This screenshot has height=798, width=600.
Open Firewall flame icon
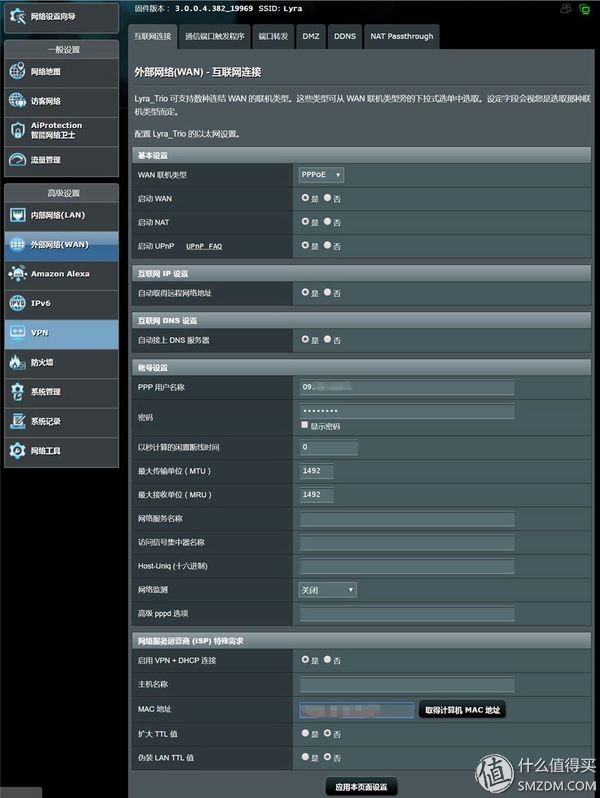click(x=17, y=362)
